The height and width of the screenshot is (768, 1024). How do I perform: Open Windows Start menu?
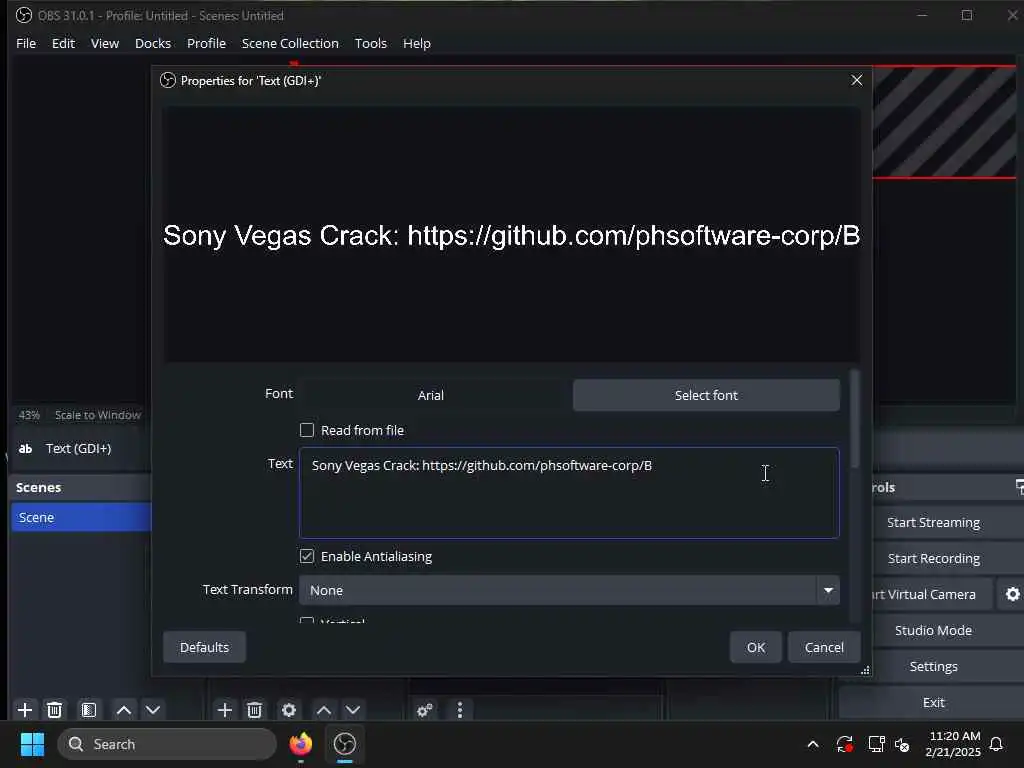coord(32,744)
